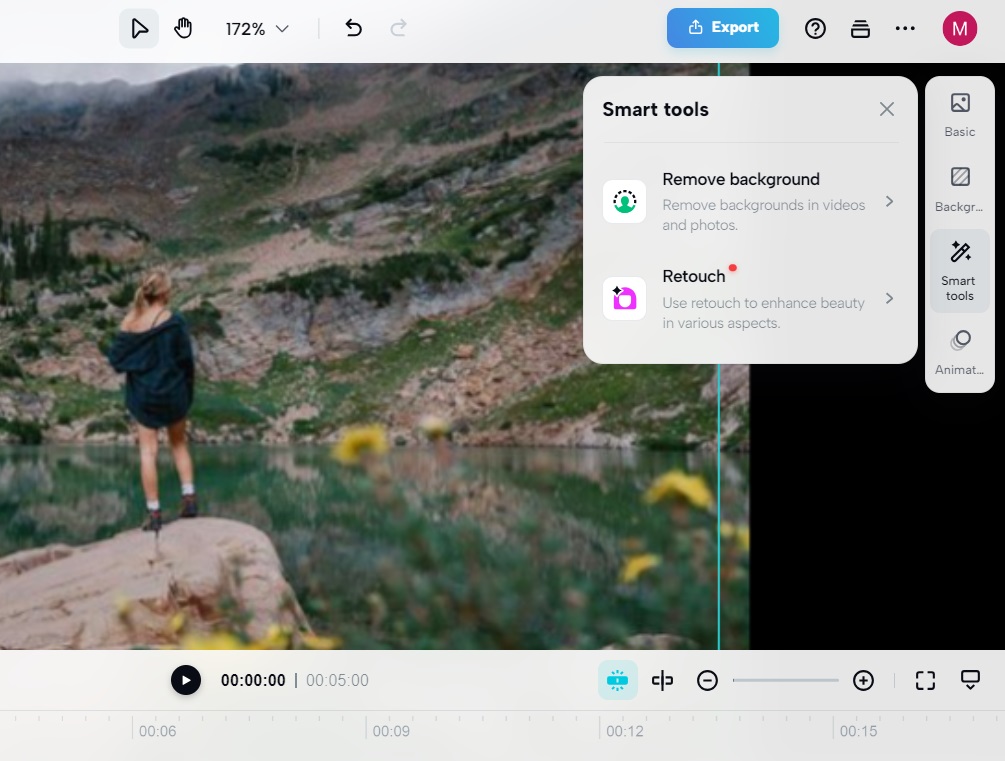Undo the last action
1005x761 pixels.
pyautogui.click(x=353, y=28)
